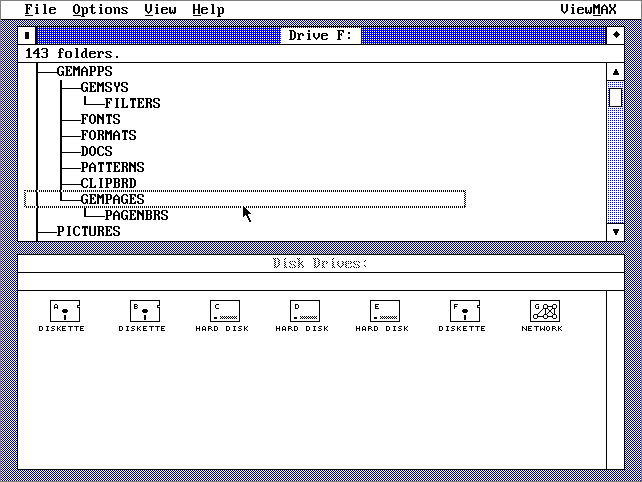
Task: Select the drive D hard disk icon
Action: [x=303, y=311]
